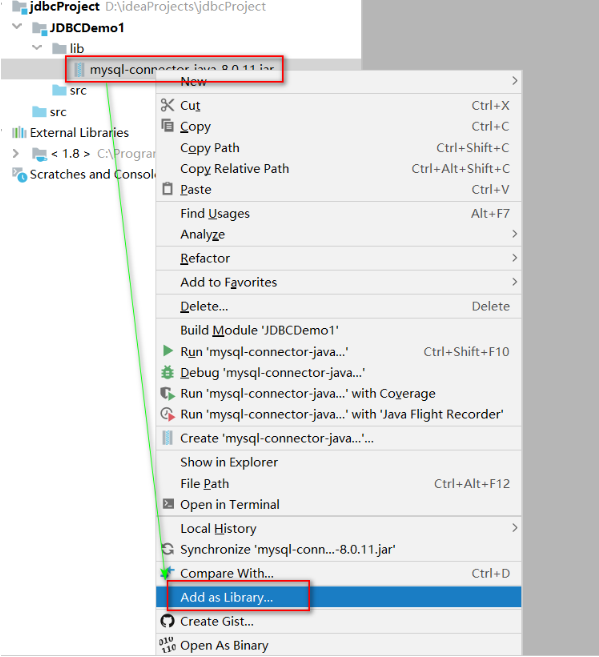Click the Ctrl+Shift+F10 shortcut text
The width and height of the screenshot is (599, 657).
[x=466, y=351]
